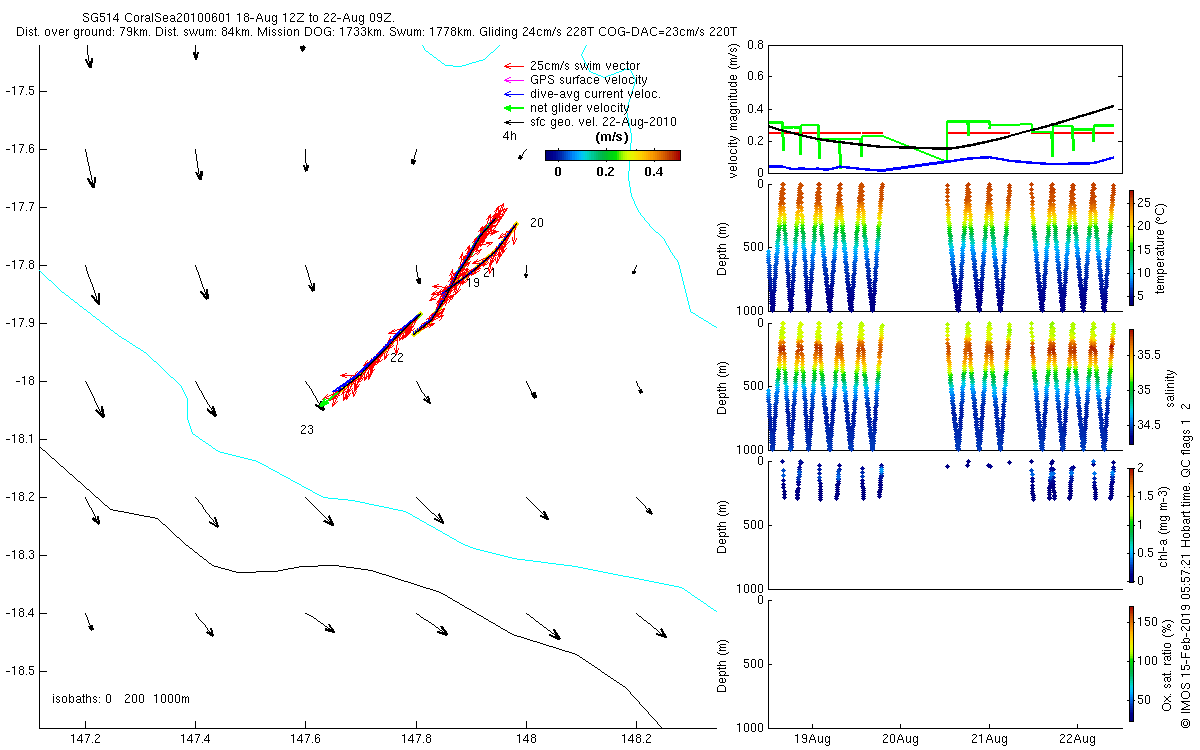Click the red swim vector legend arrow
The image size is (1200, 750).
click(514, 65)
